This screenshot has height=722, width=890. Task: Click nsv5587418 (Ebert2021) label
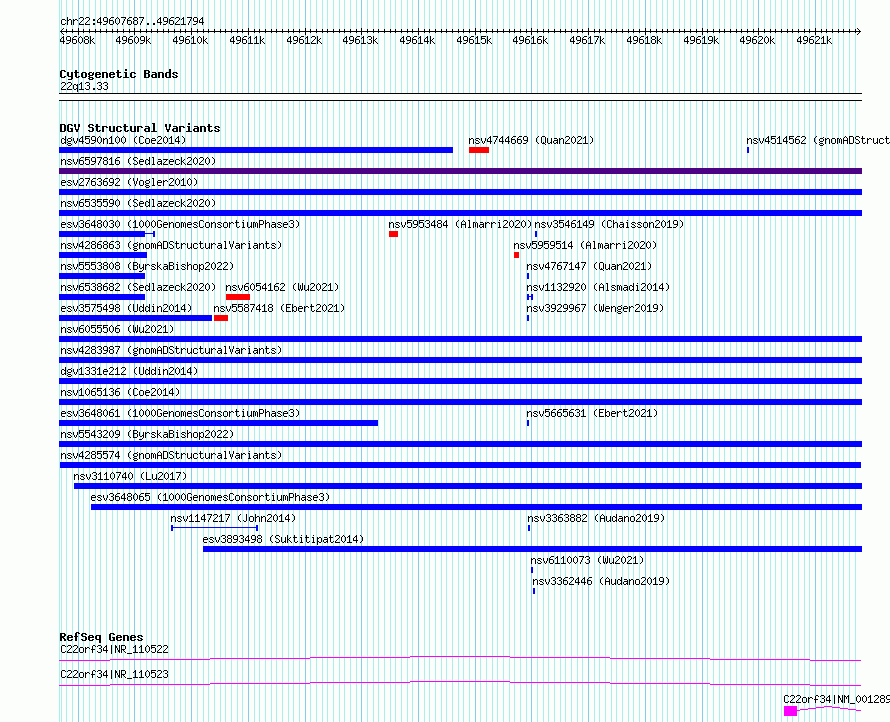tap(279, 308)
